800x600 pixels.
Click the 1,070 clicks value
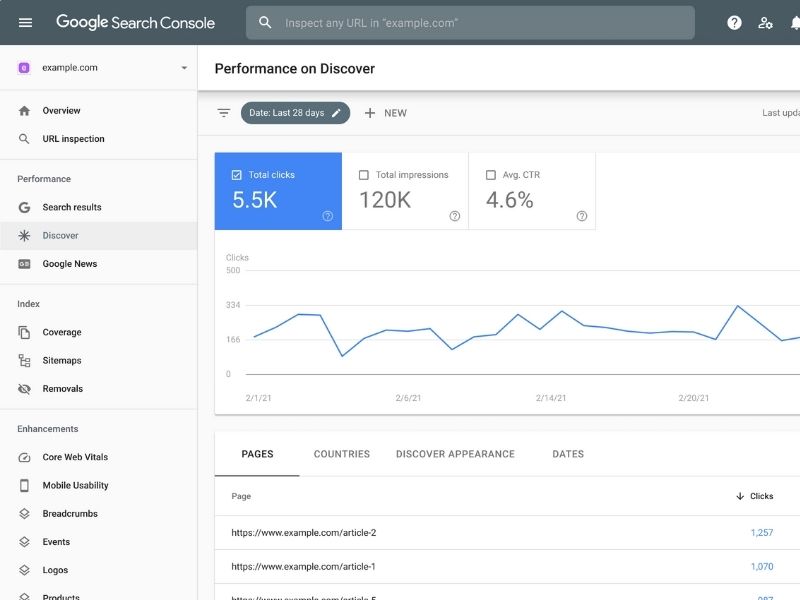click(x=762, y=566)
